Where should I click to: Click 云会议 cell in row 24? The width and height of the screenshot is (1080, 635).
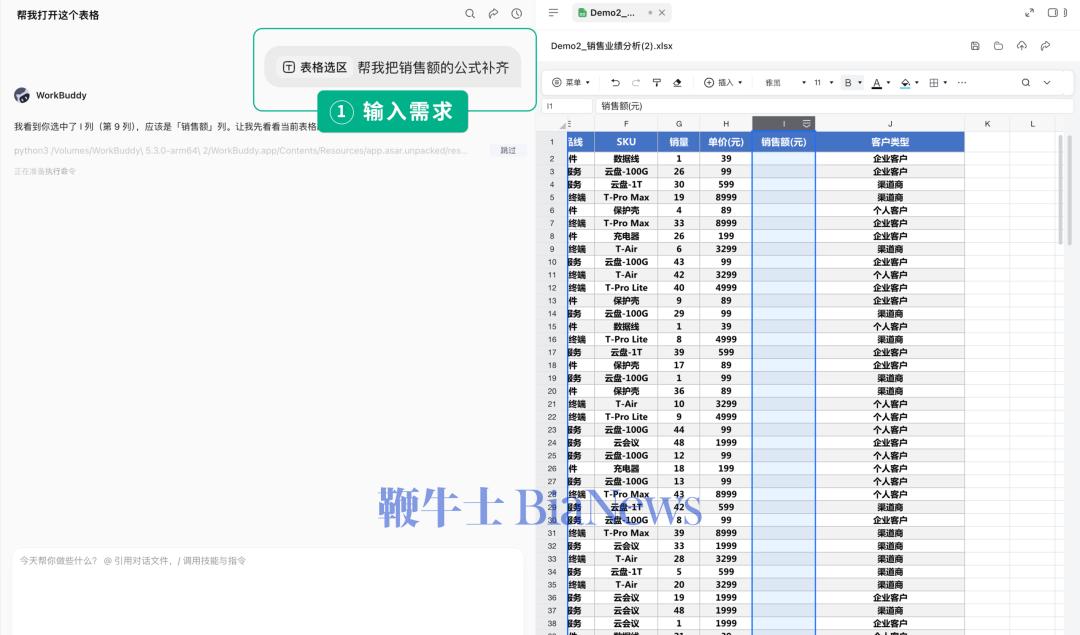(x=625, y=442)
